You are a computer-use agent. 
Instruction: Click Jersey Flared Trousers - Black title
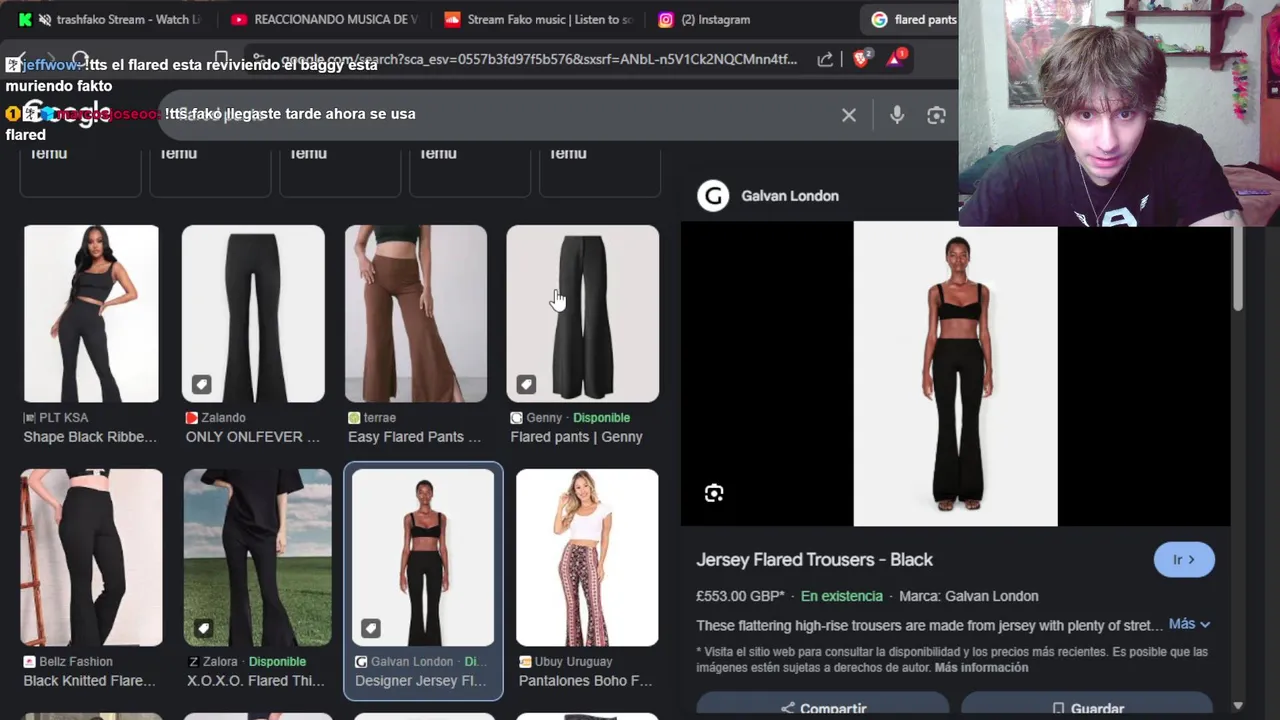(x=815, y=560)
